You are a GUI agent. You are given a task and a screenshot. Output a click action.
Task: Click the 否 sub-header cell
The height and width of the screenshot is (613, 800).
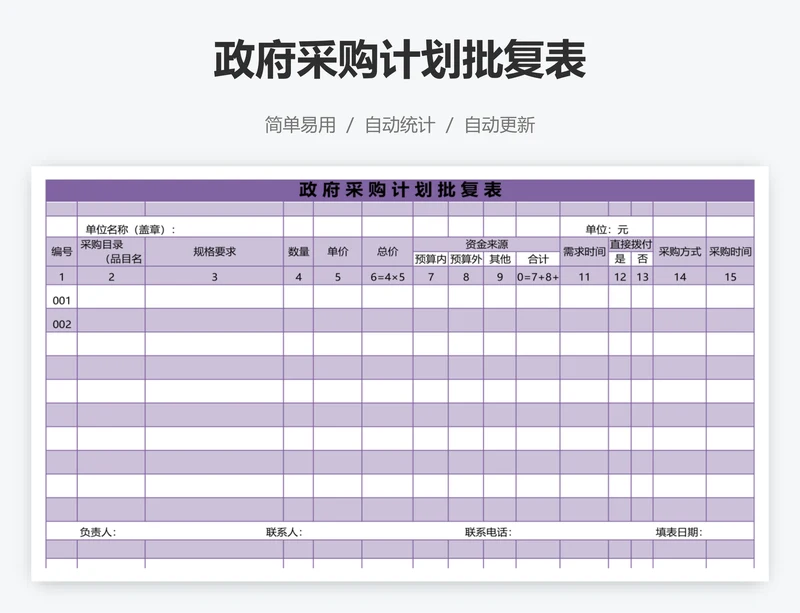pyautogui.click(x=642, y=259)
